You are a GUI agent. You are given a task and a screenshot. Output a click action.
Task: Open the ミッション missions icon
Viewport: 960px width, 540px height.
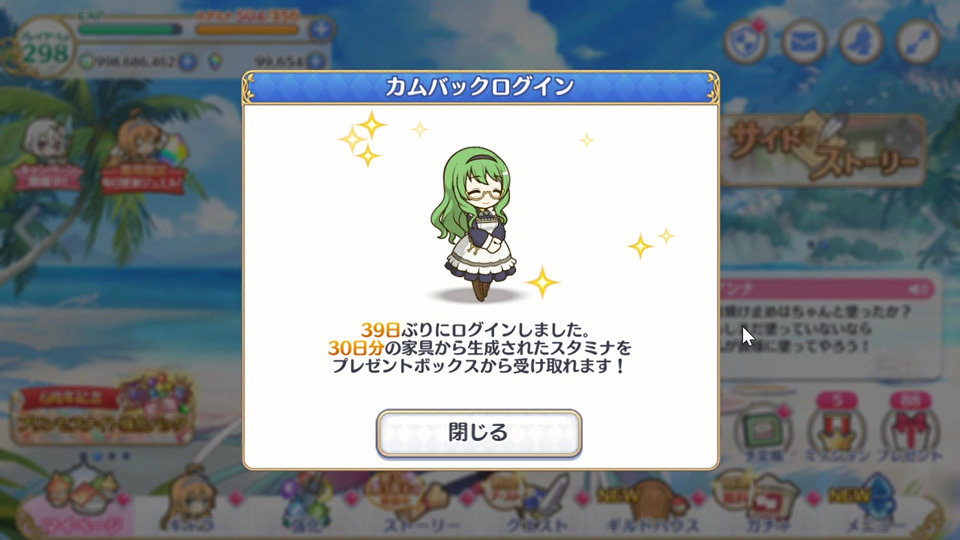[837, 429]
